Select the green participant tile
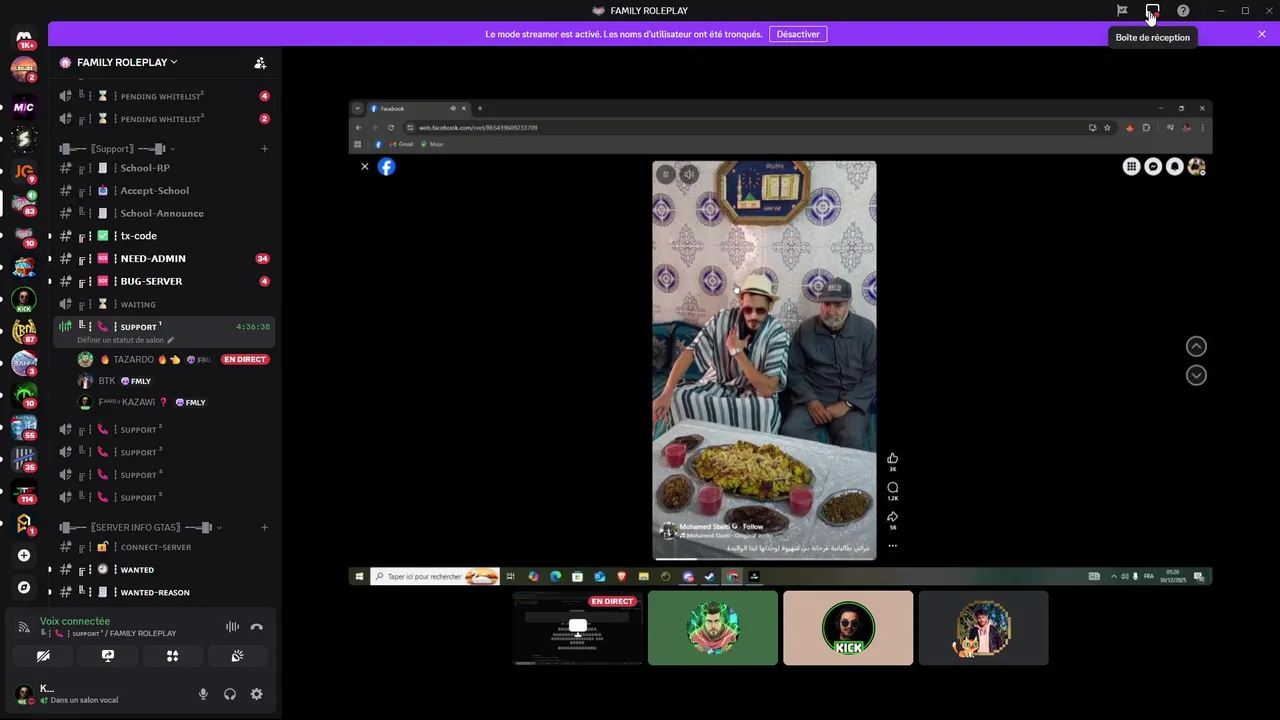Viewport: 1280px width, 720px height. pos(712,628)
